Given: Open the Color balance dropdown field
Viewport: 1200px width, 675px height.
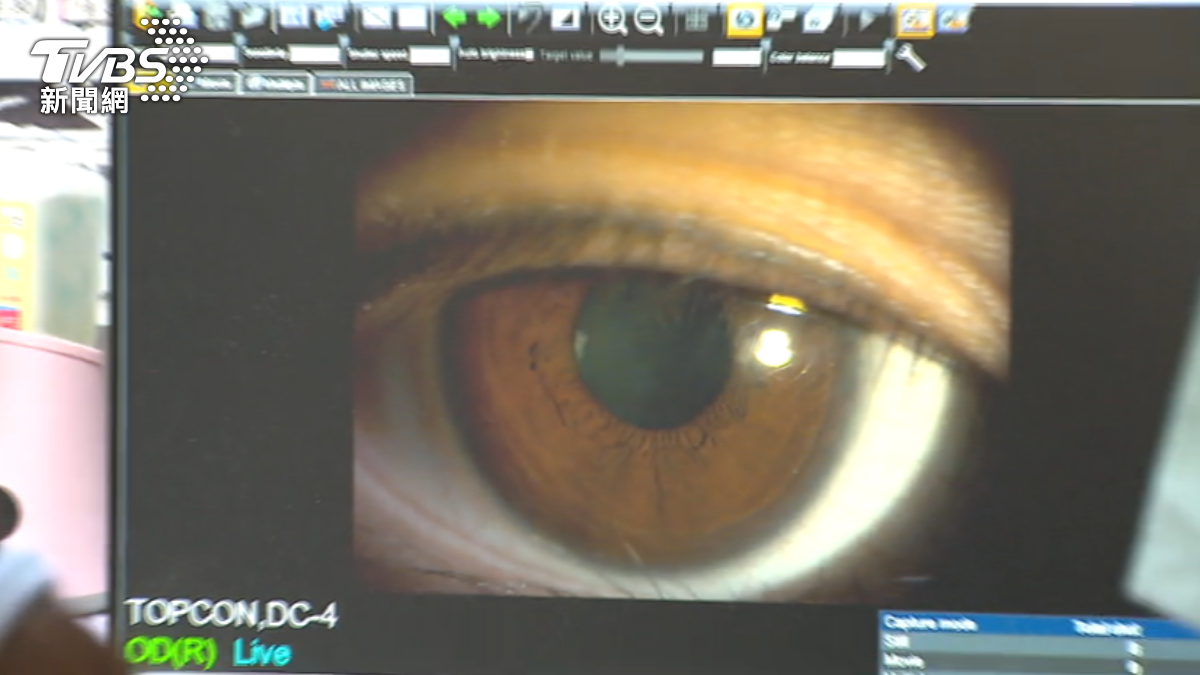Looking at the screenshot, I should (859, 58).
